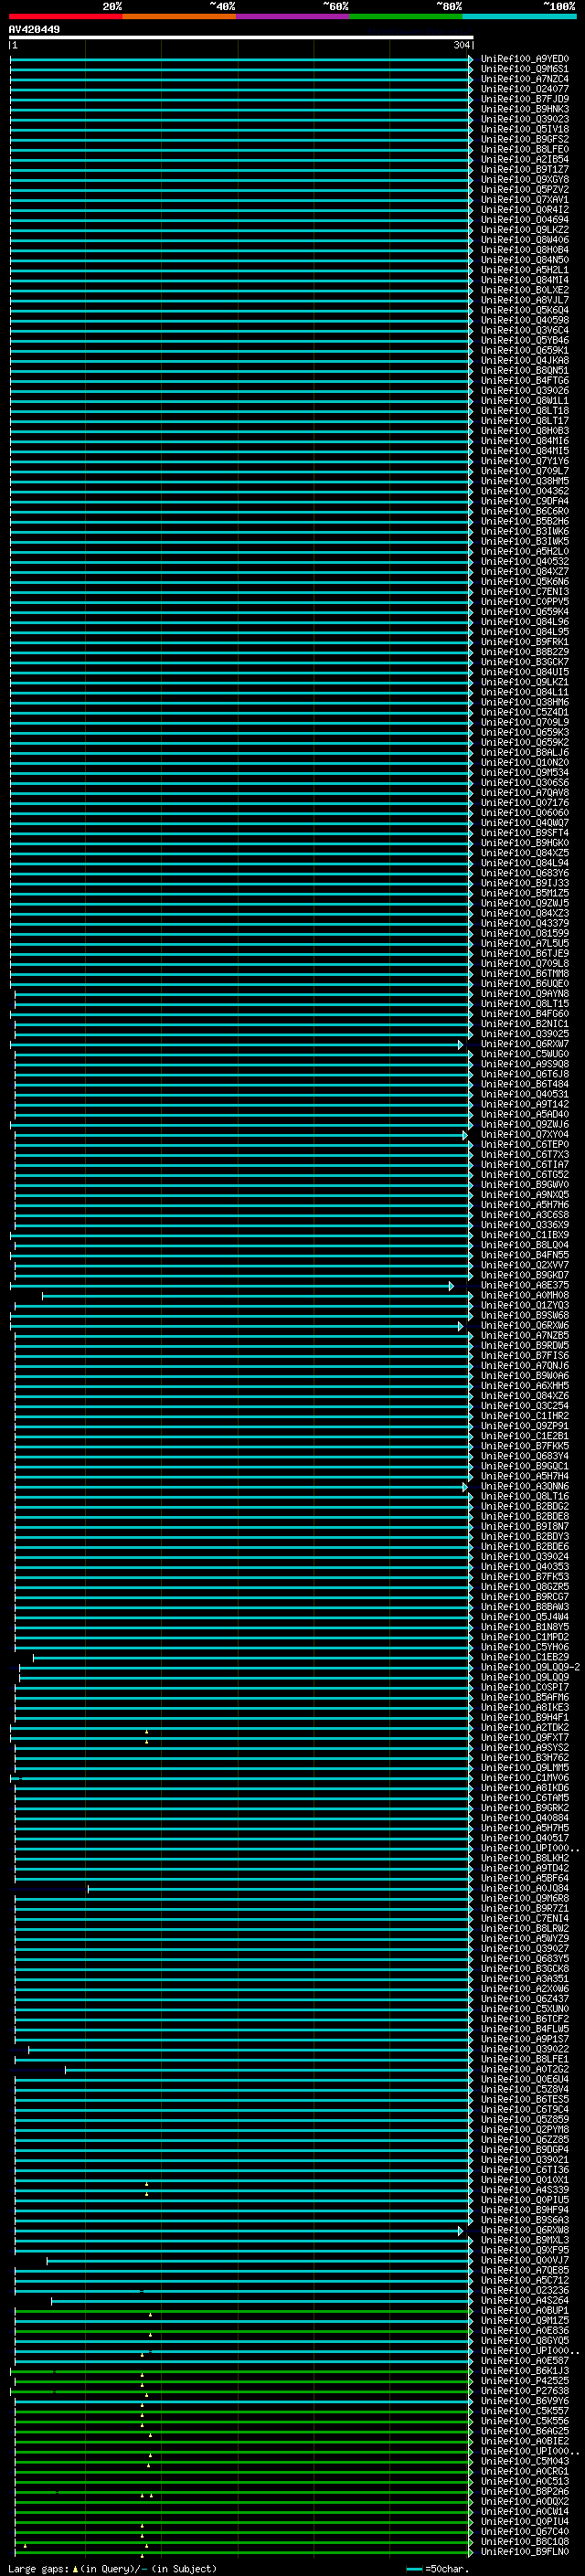
Task: Click the purple ~60% identity scale segment
Action: pos(293,16)
